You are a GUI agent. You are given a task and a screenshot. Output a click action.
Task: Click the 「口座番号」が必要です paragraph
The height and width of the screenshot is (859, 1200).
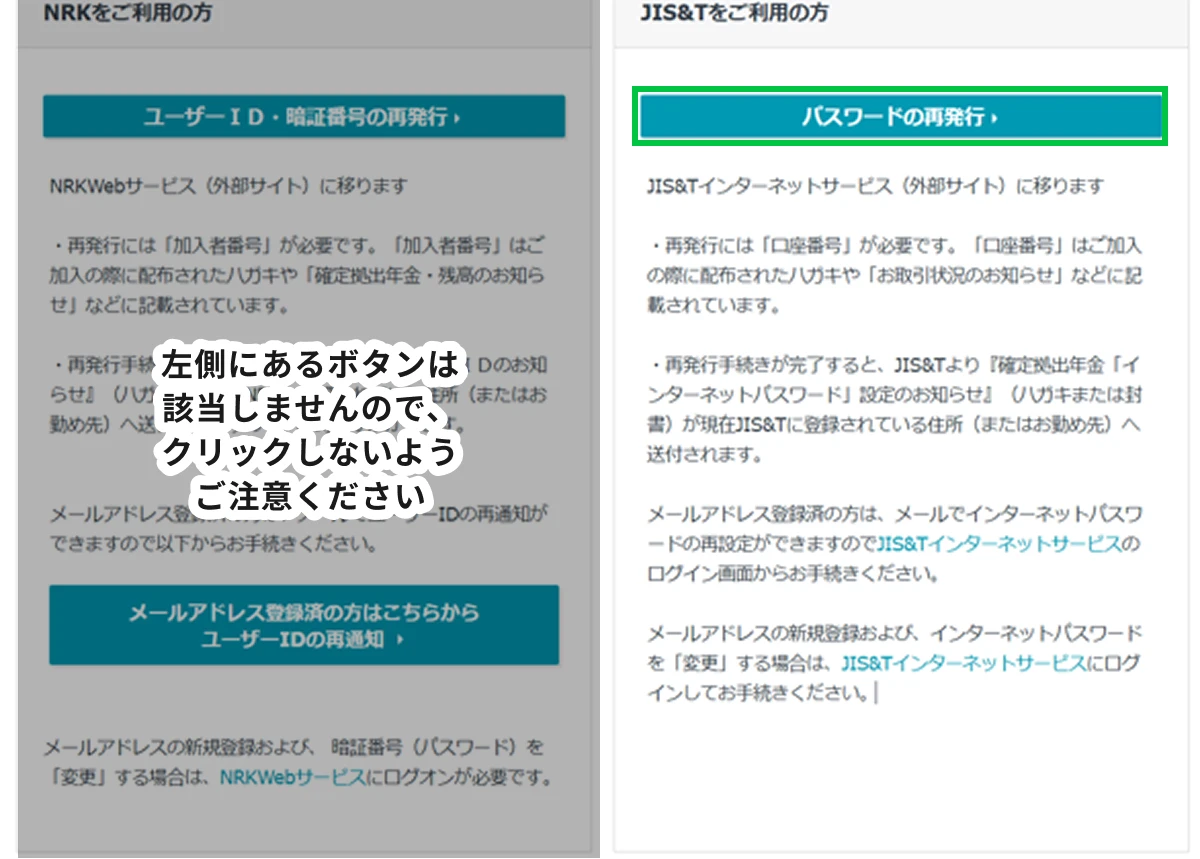click(x=894, y=275)
